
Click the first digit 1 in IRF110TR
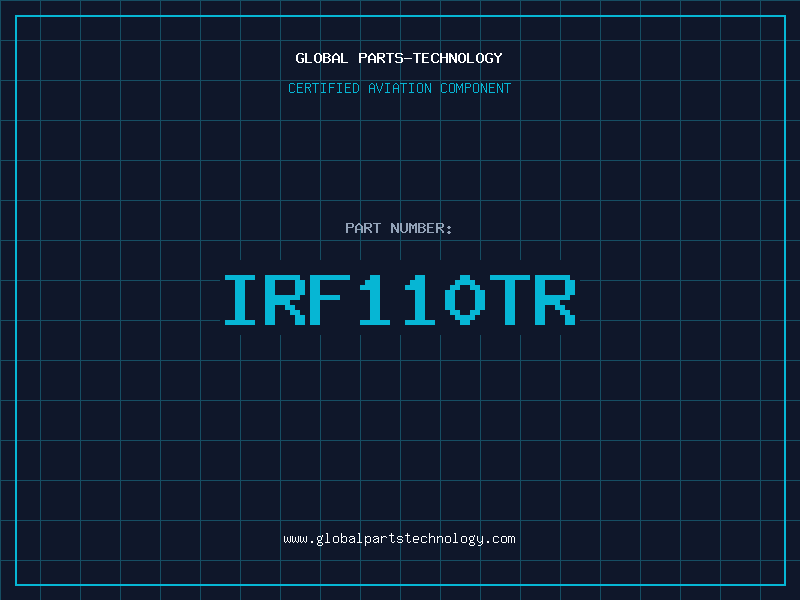376,300
